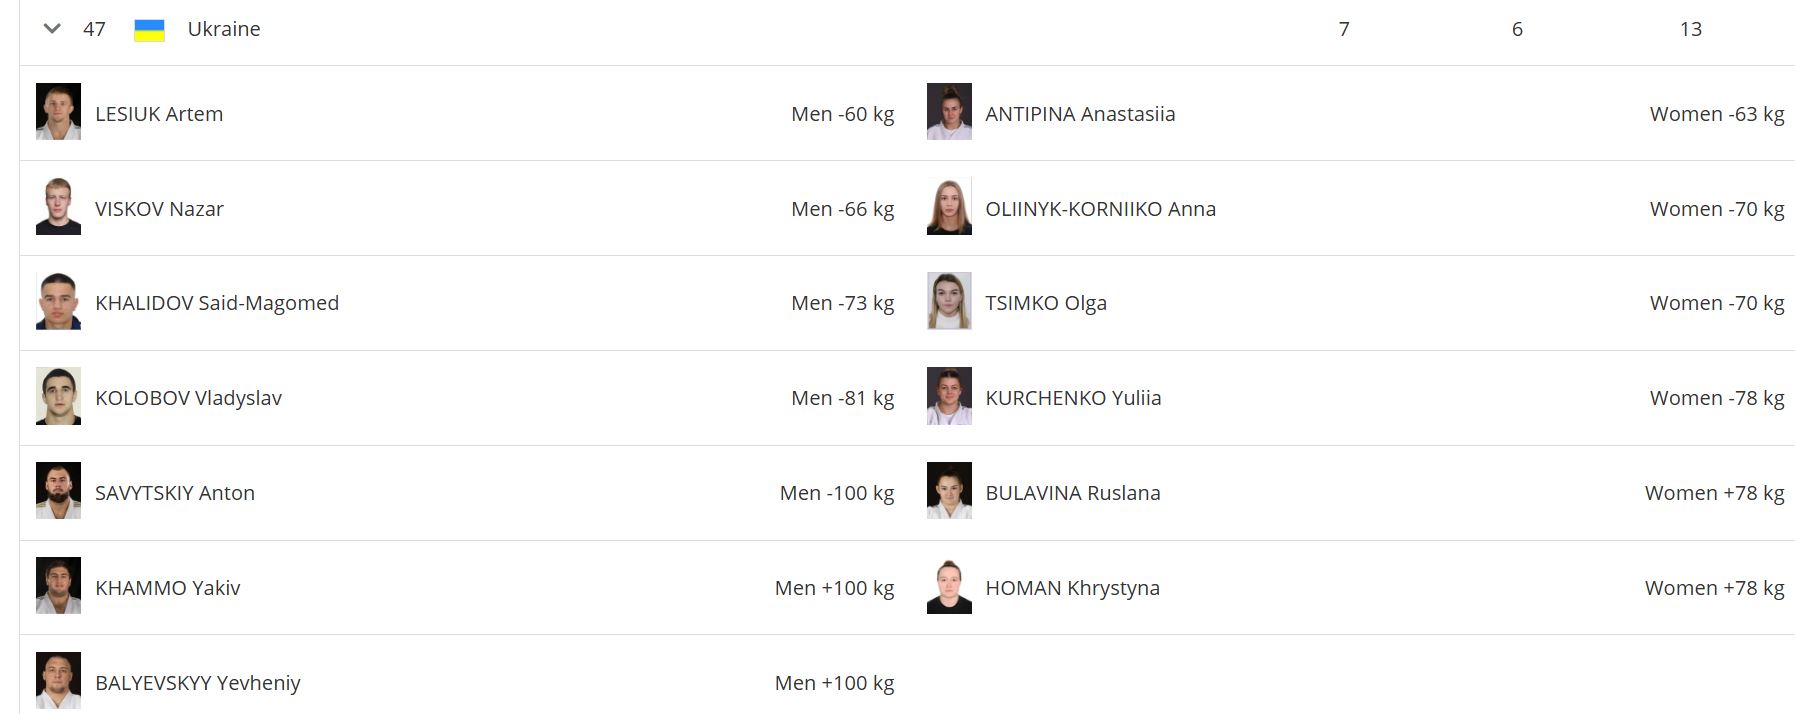The width and height of the screenshot is (1795, 714).
Task: Select HOMAN Khrystyna's portrait
Action: tap(949, 587)
